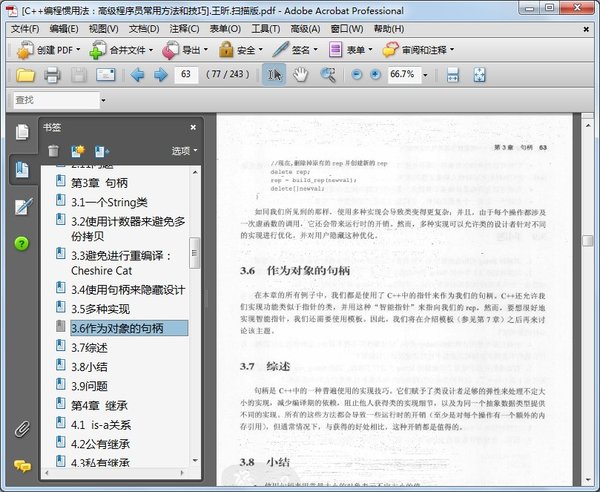The height and width of the screenshot is (492, 600).
Task: Expand the 选项 bookmark options dropdown
Action: pos(184,151)
